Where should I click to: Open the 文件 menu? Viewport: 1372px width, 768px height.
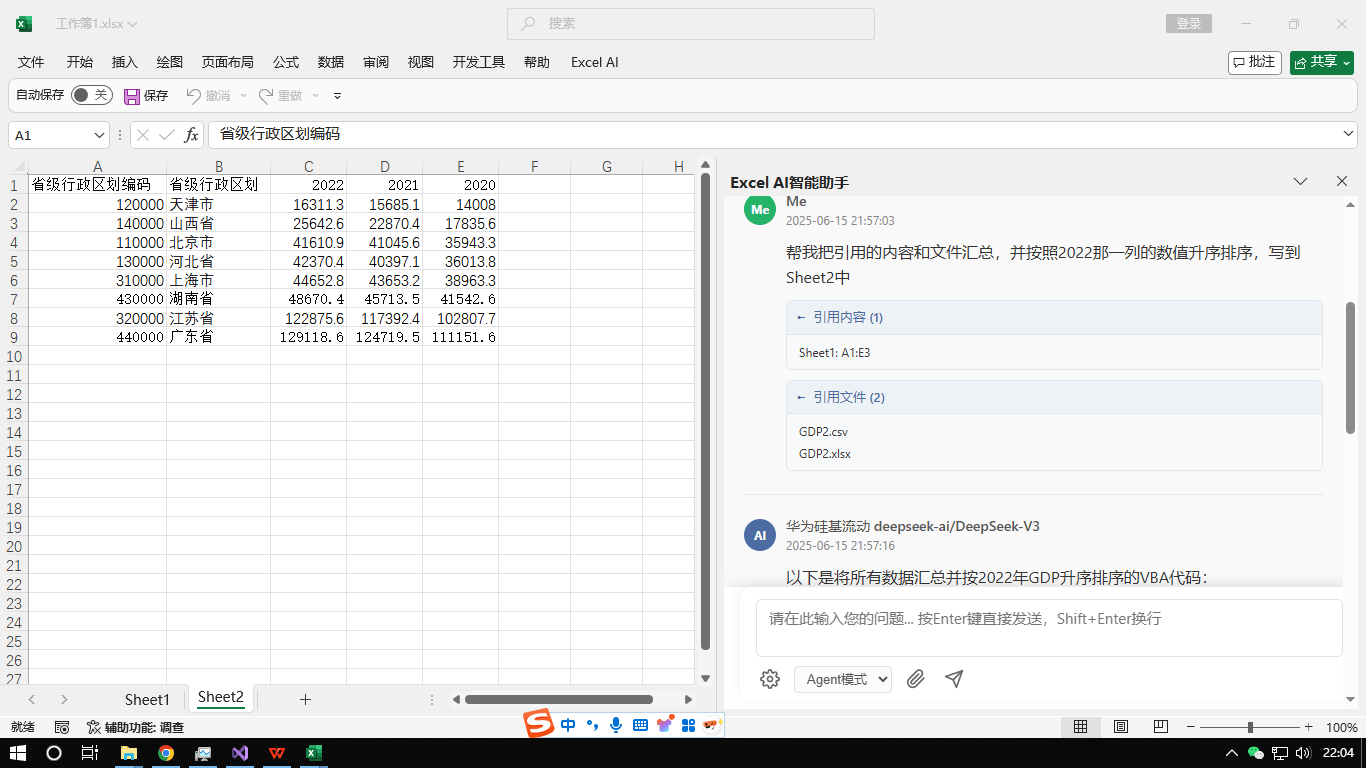31,62
